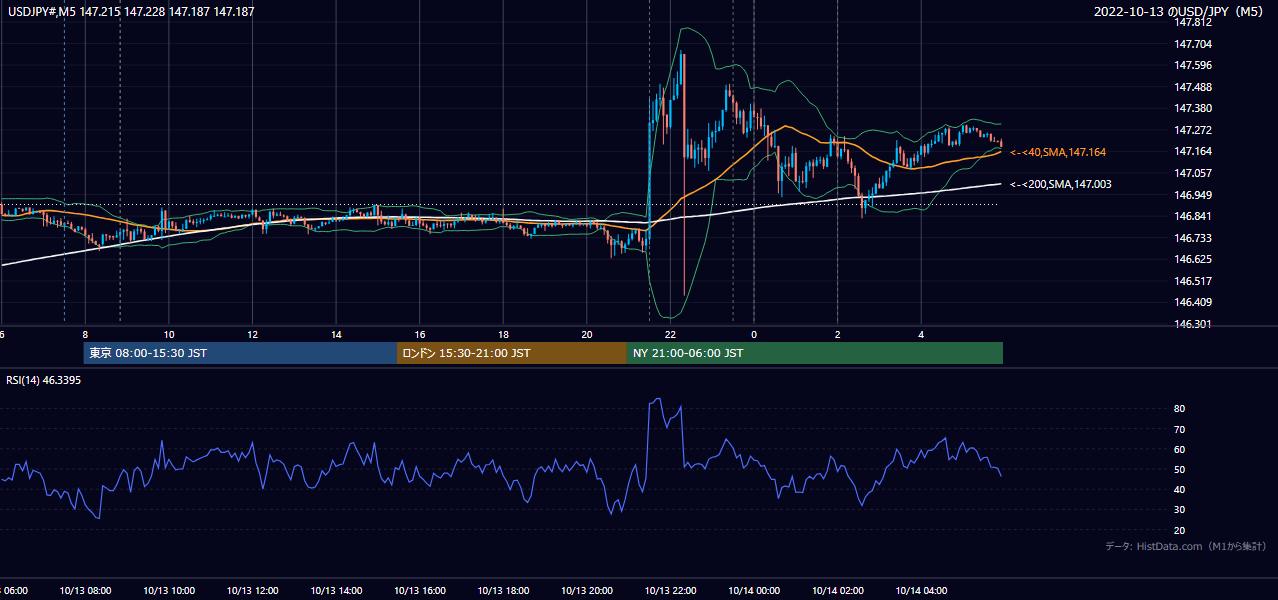Click price axis label 146.301
The image size is (1278, 600).
tap(1191, 324)
